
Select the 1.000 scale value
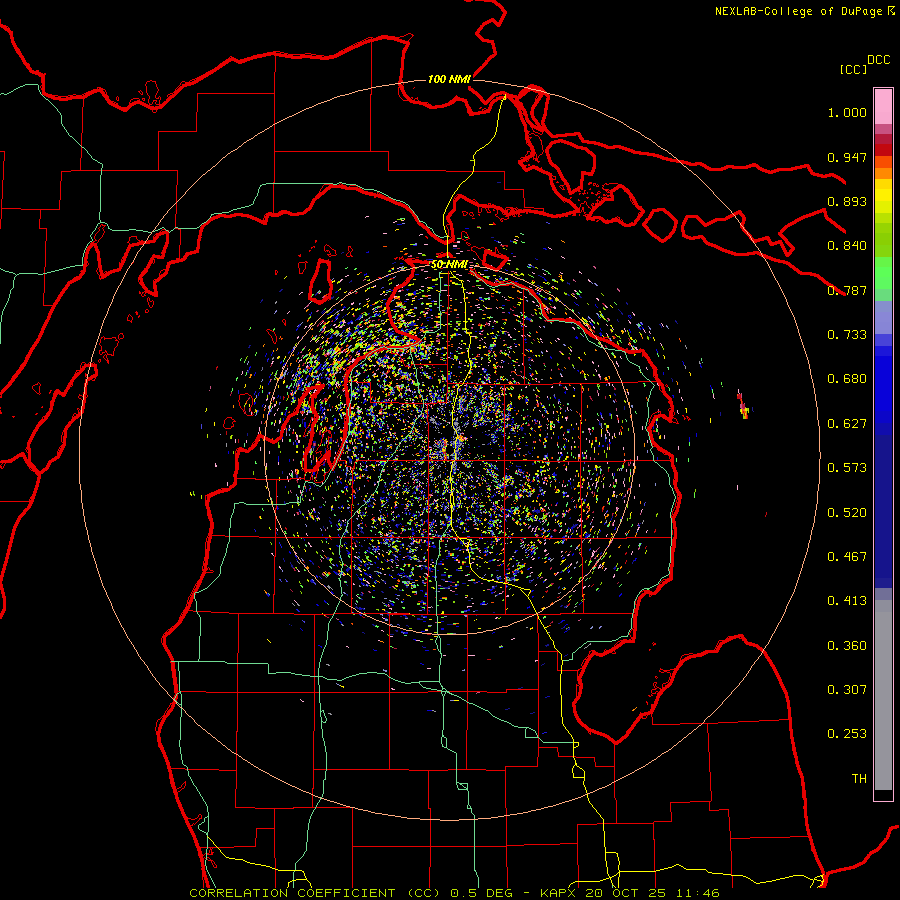click(847, 112)
